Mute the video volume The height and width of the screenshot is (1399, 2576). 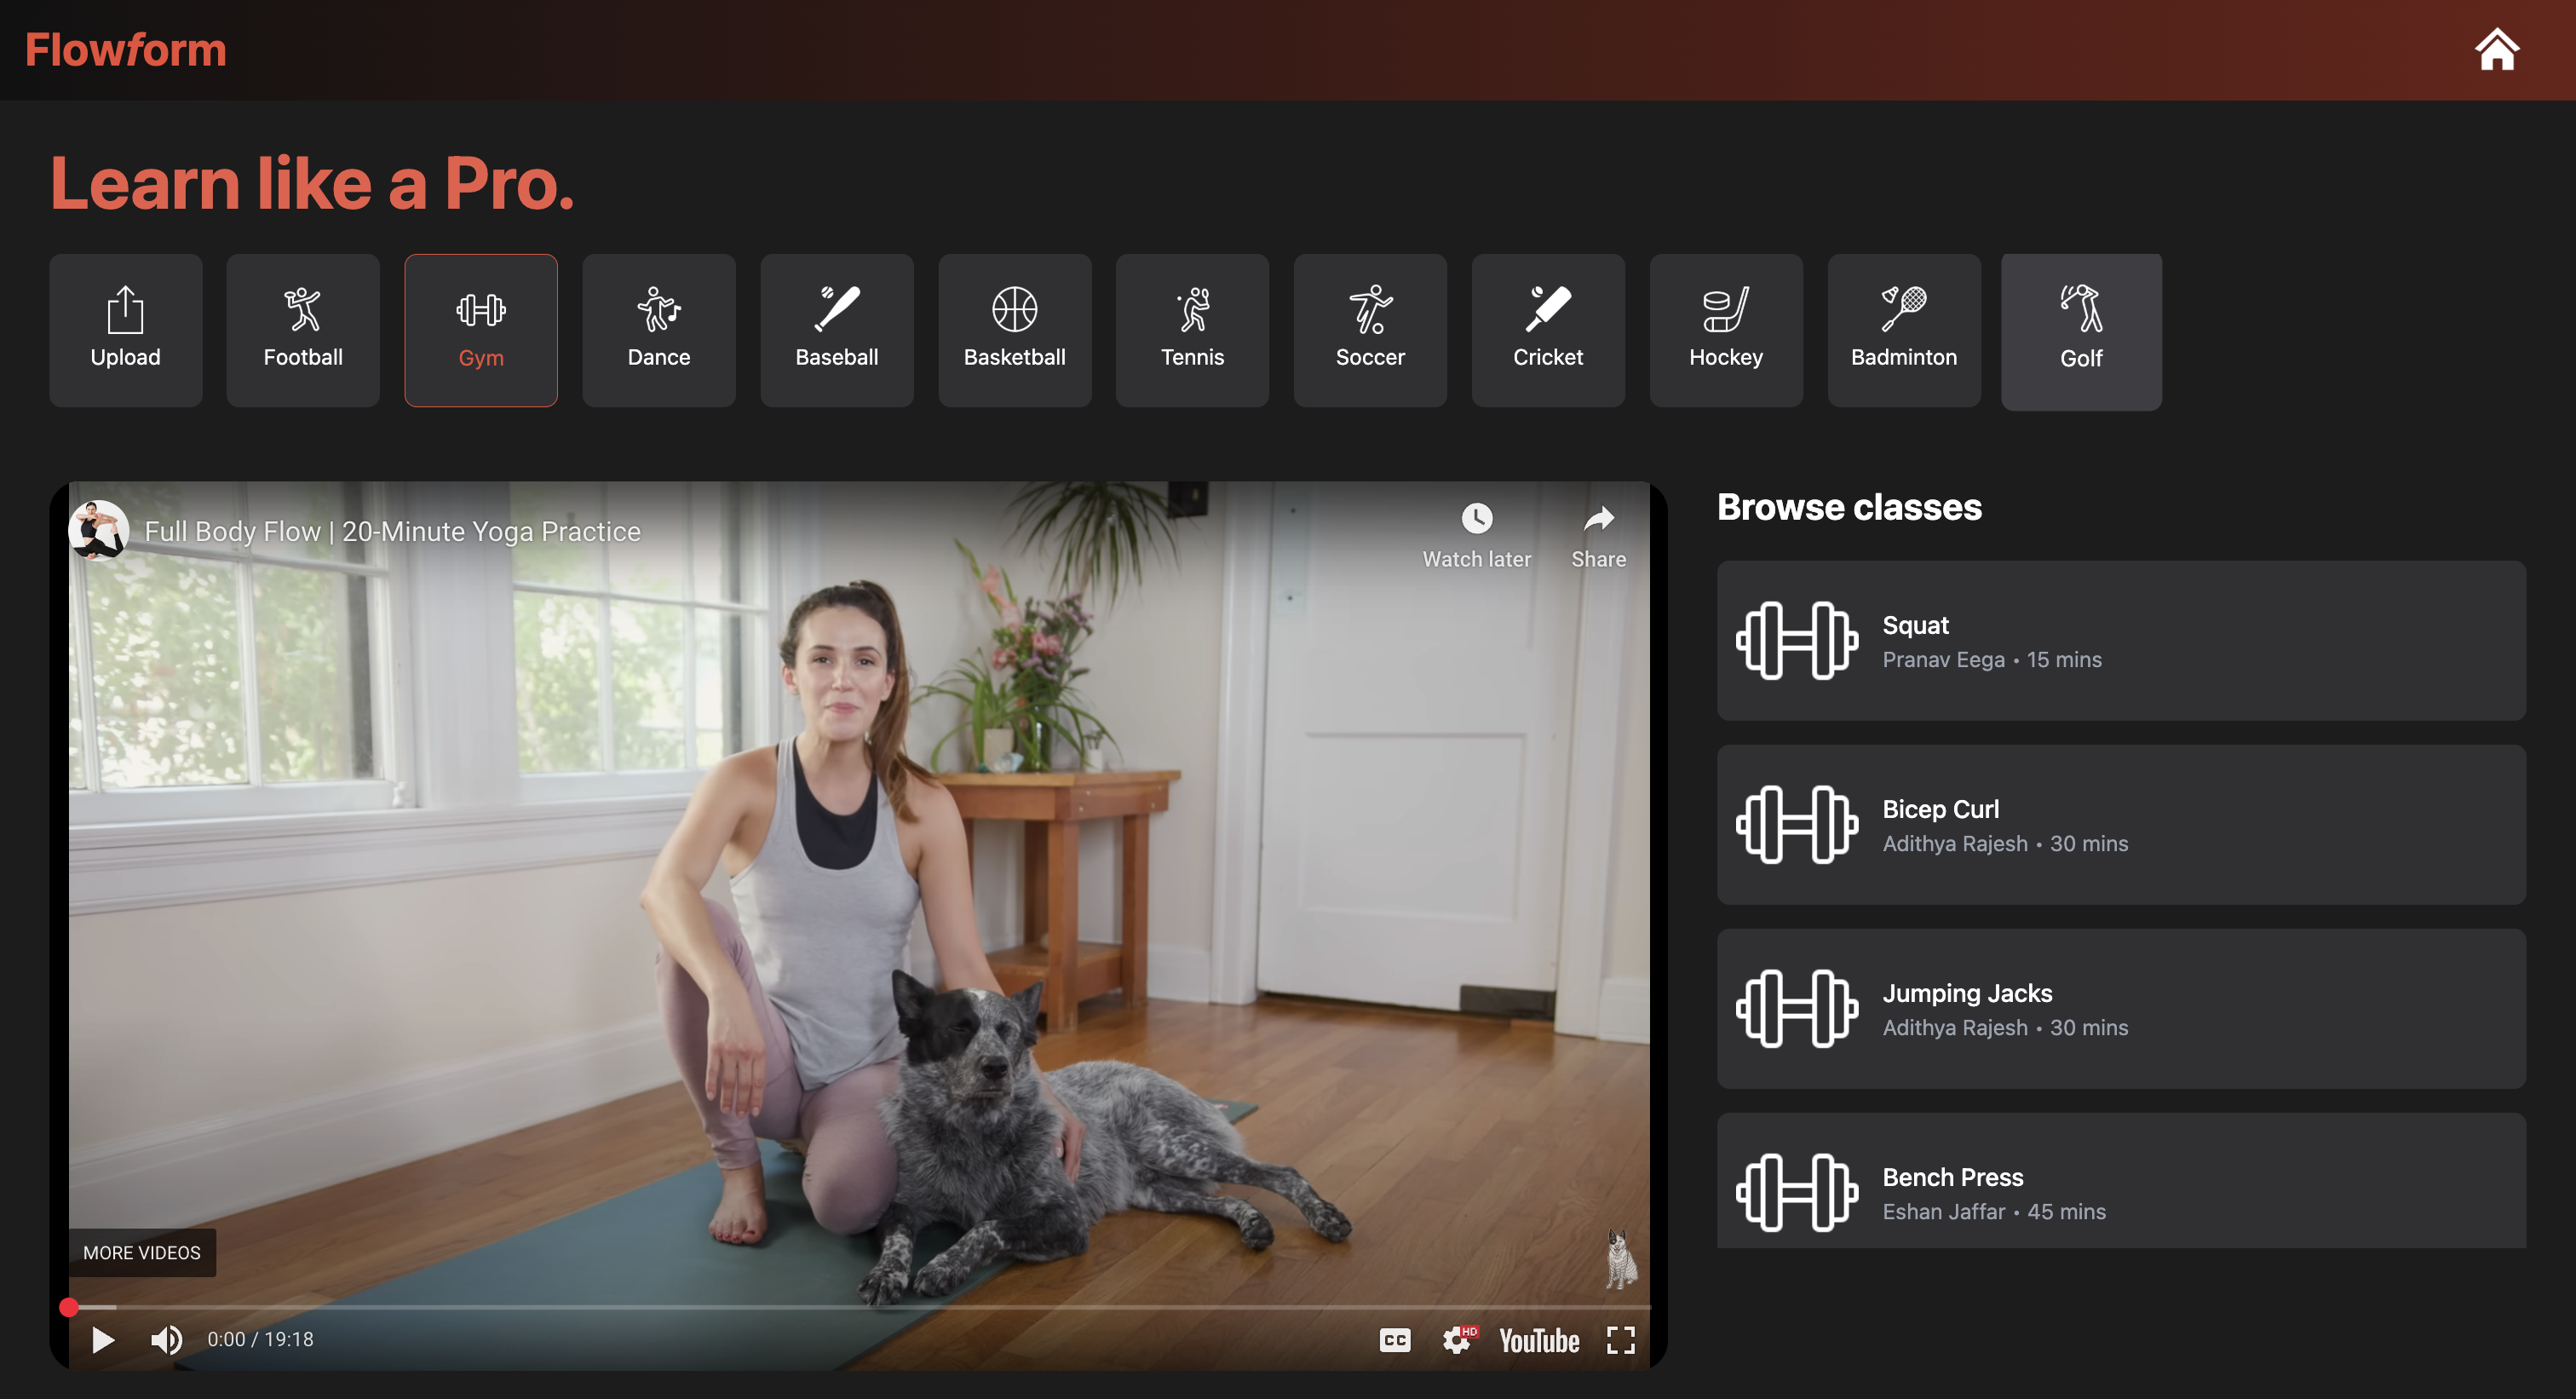[x=166, y=1340]
